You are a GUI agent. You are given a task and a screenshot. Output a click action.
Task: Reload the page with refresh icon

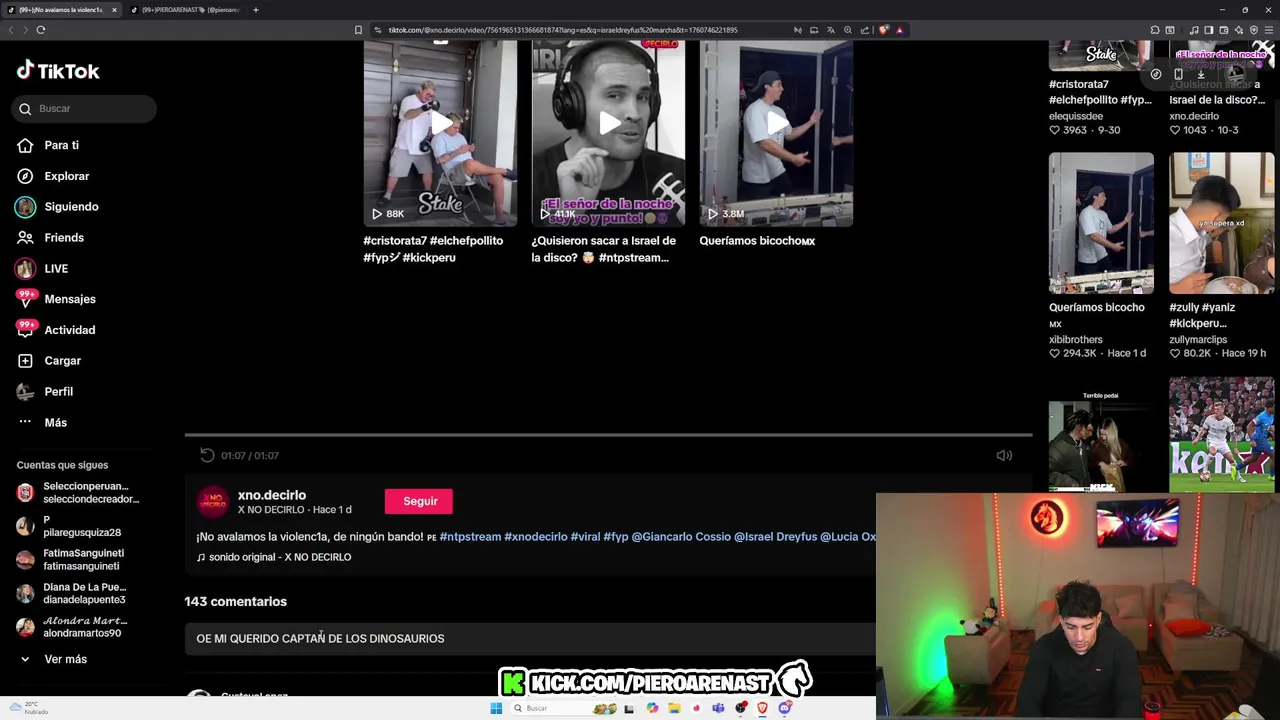pyautogui.click(x=40, y=30)
